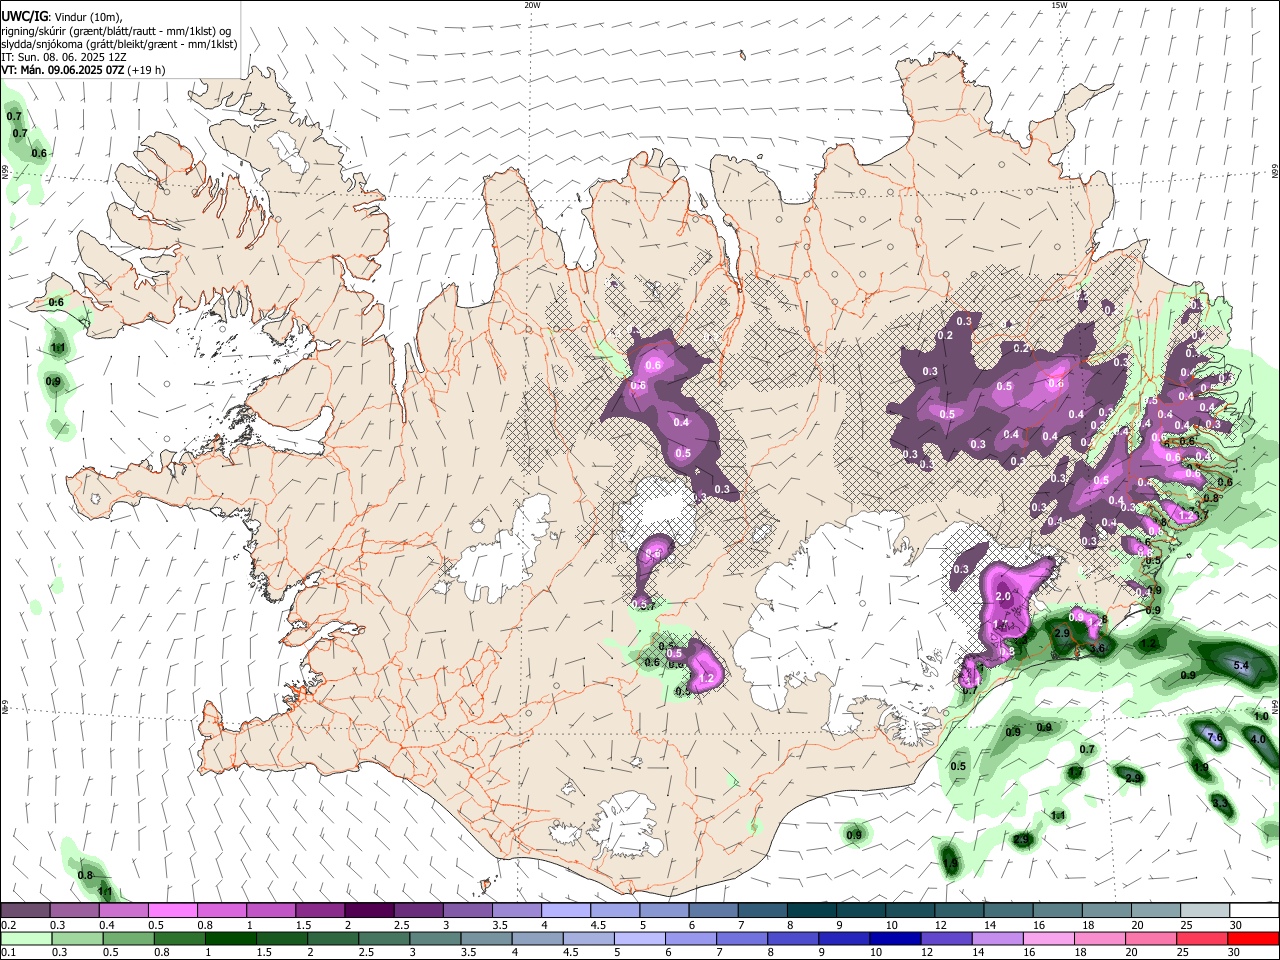This screenshot has width=1280, height=960.
Task: Click the '3.3' rain value label
Action: point(1220,803)
